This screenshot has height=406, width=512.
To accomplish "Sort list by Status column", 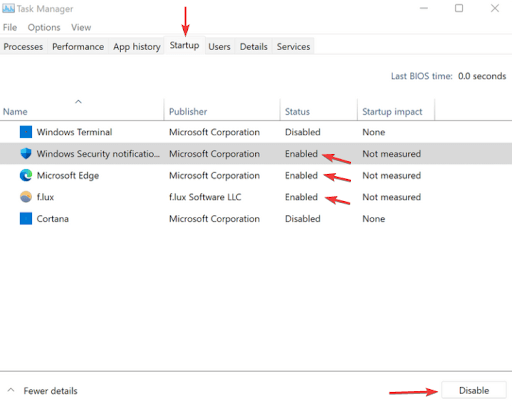I will coord(297,112).
